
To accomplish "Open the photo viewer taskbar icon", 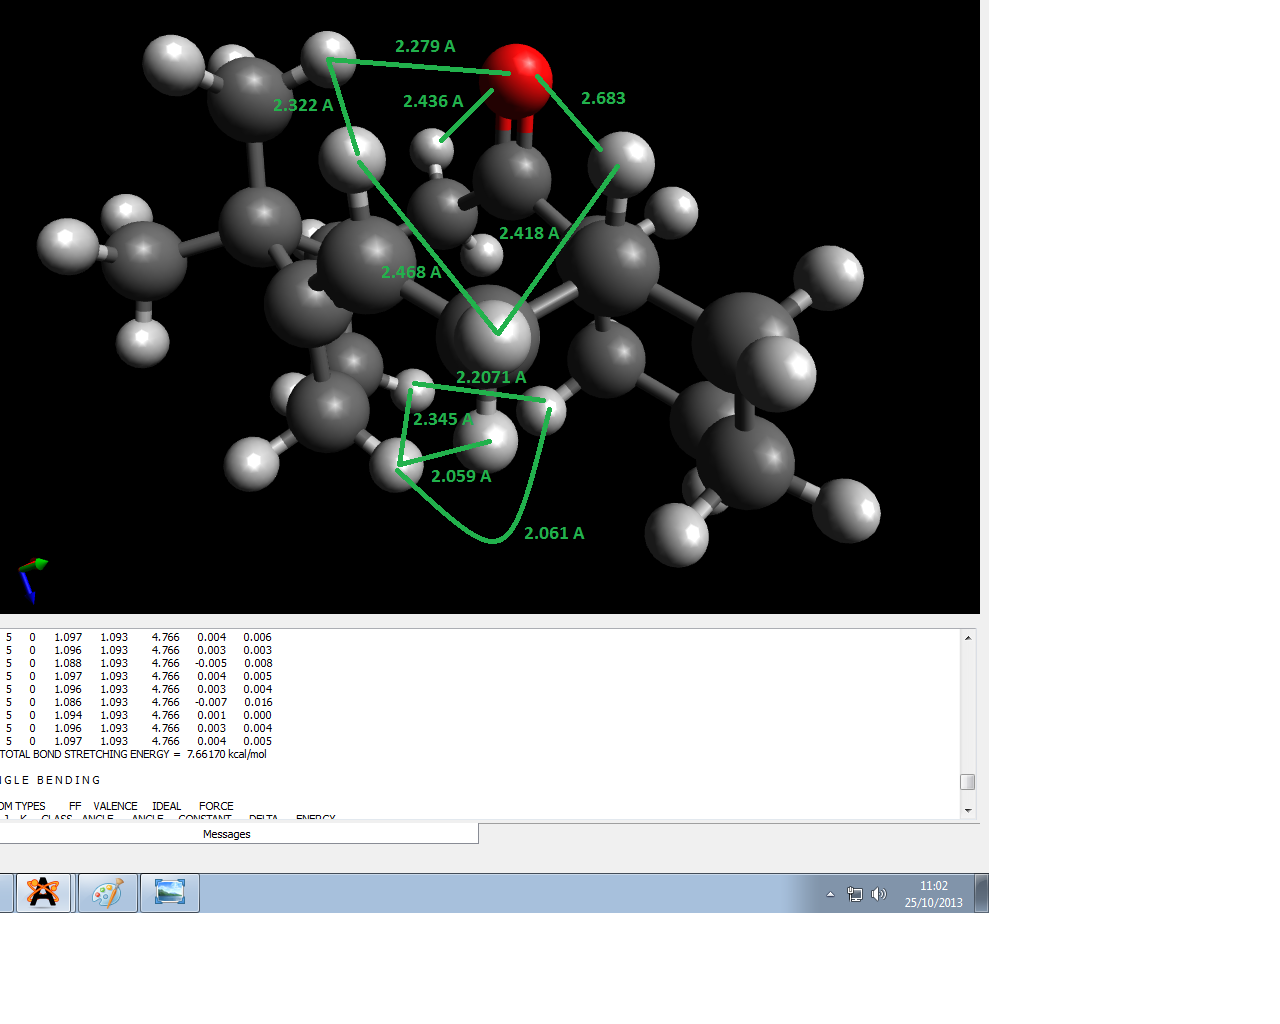I will tap(170, 892).
